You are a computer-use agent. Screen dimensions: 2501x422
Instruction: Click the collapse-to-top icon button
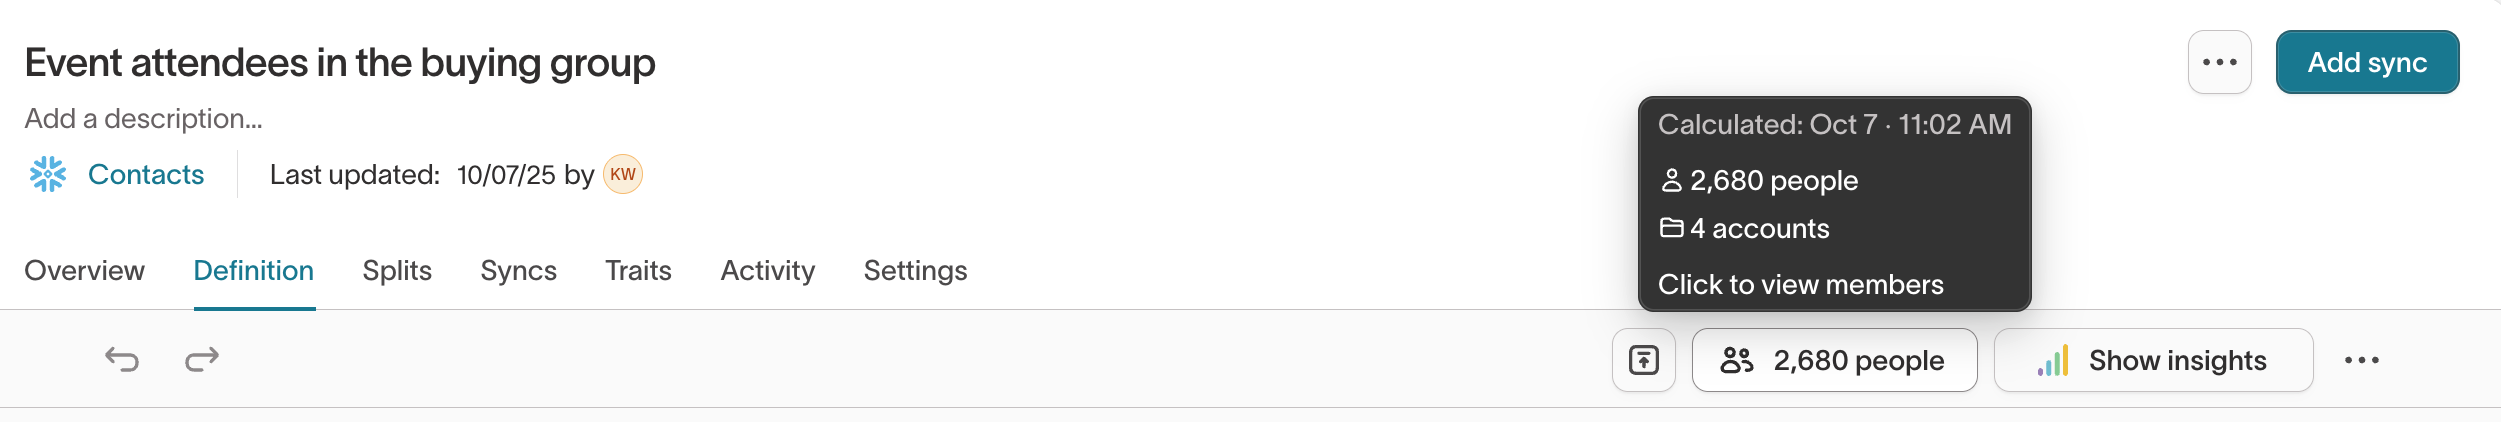click(x=1643, y=360)
